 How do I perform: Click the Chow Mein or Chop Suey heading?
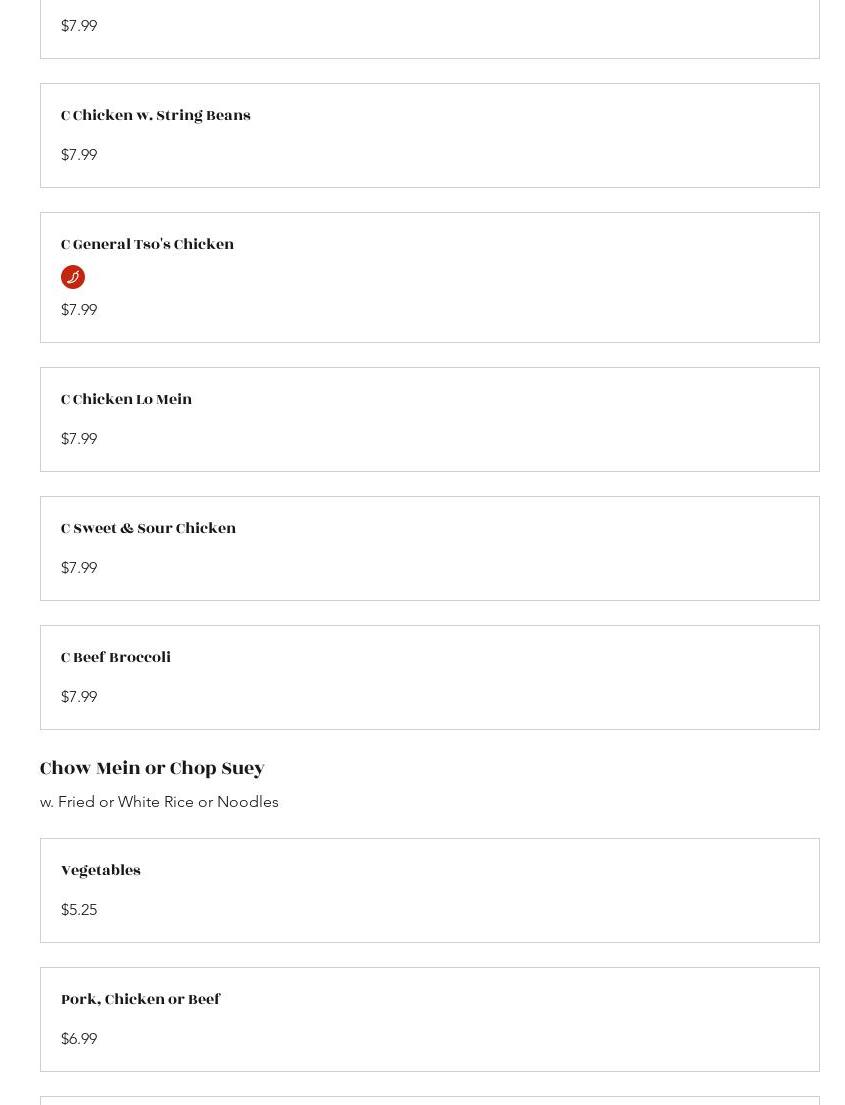click(x=152, y=768)
